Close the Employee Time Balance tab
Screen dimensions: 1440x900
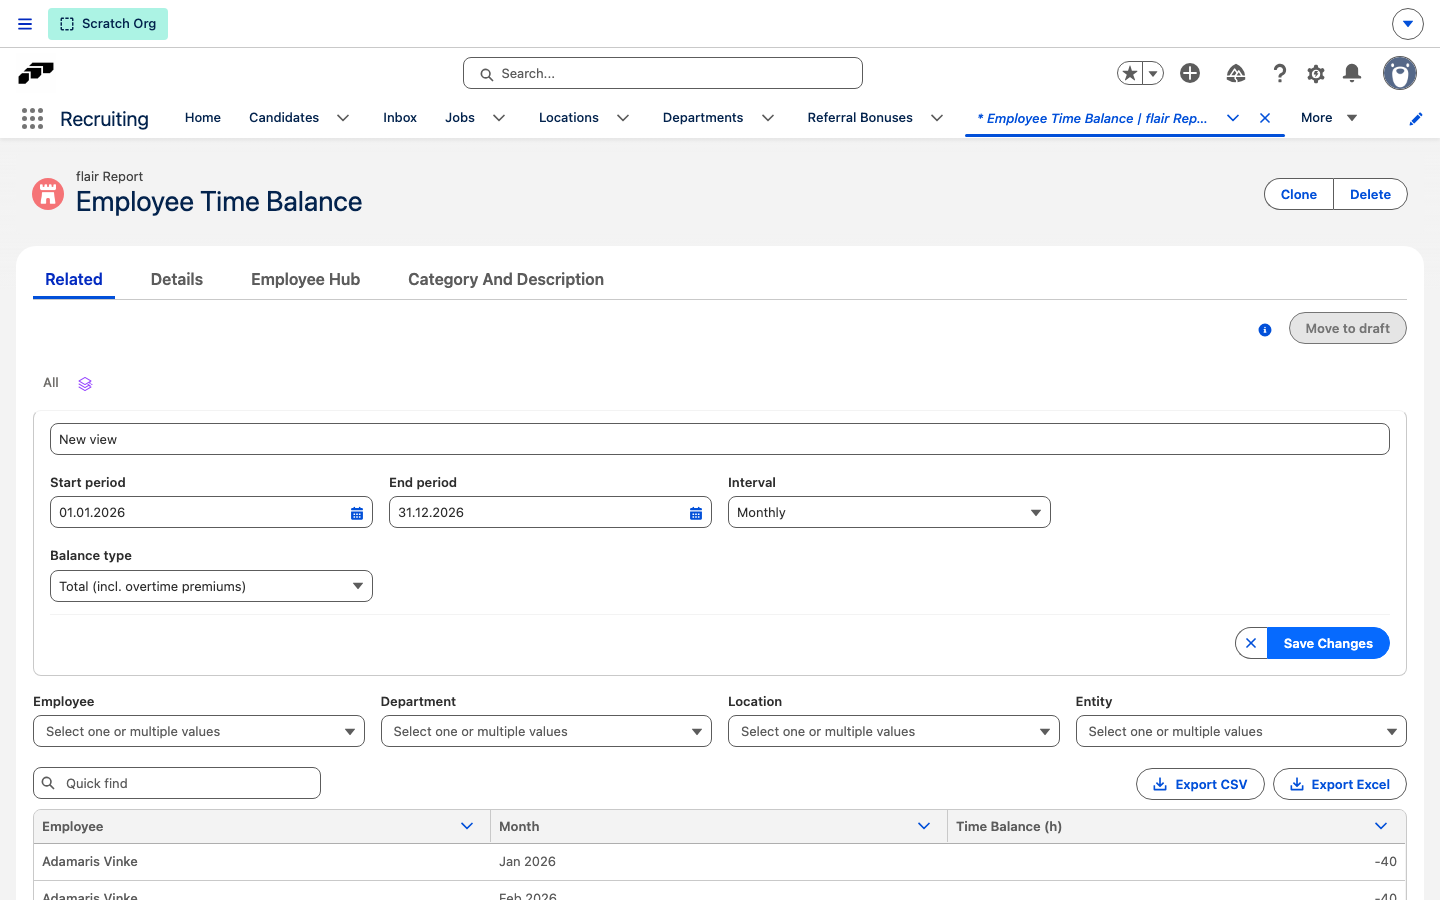pos(1265,118)
